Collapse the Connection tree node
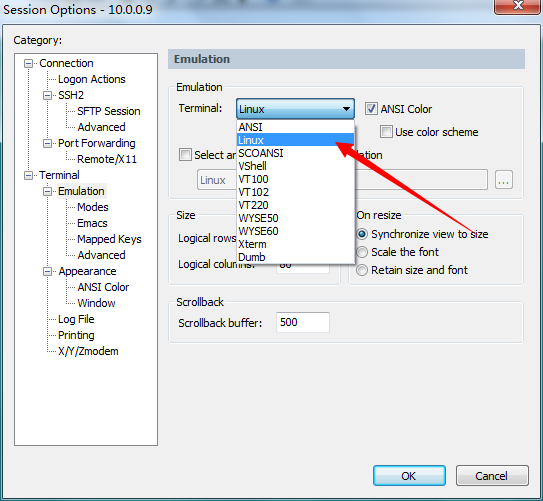543x501 pixels. click(x=28, y=63)
